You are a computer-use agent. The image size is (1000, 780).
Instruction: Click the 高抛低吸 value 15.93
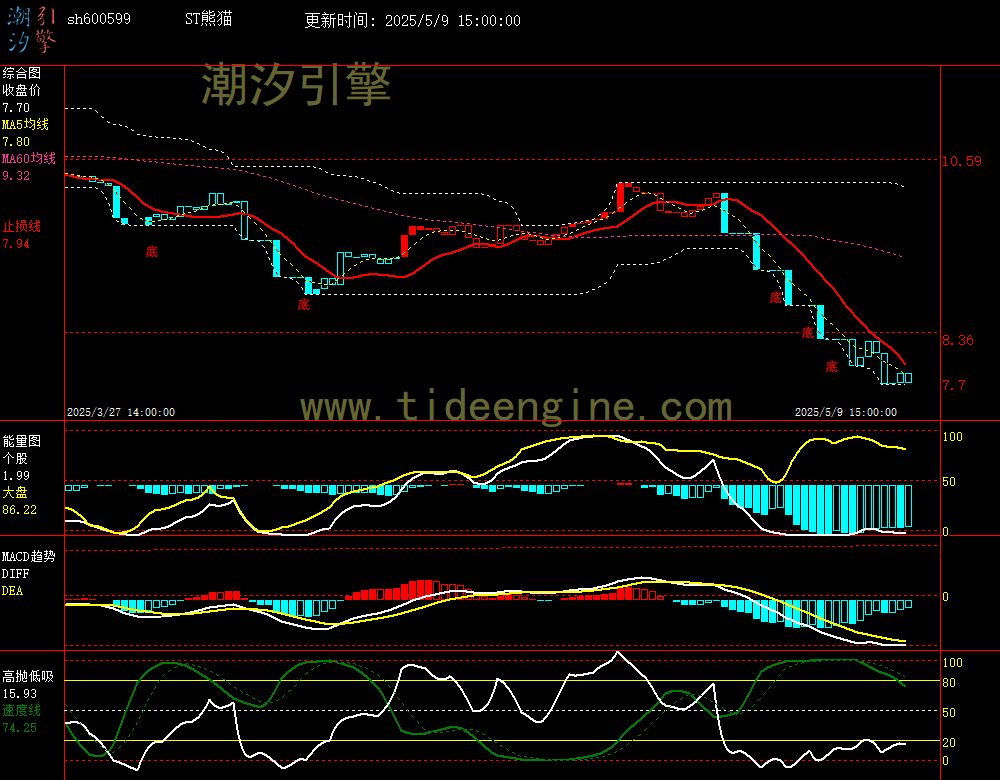tap(19, 694)
